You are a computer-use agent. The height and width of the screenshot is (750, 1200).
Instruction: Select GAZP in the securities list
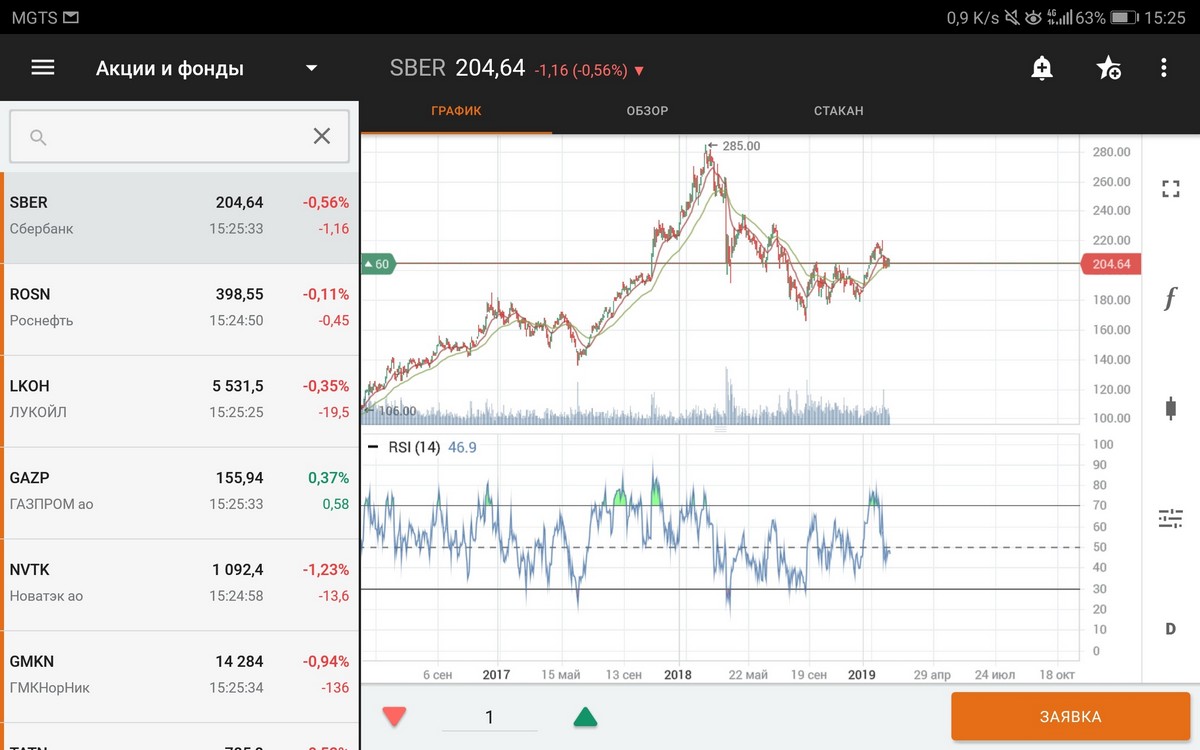(180, 491)
